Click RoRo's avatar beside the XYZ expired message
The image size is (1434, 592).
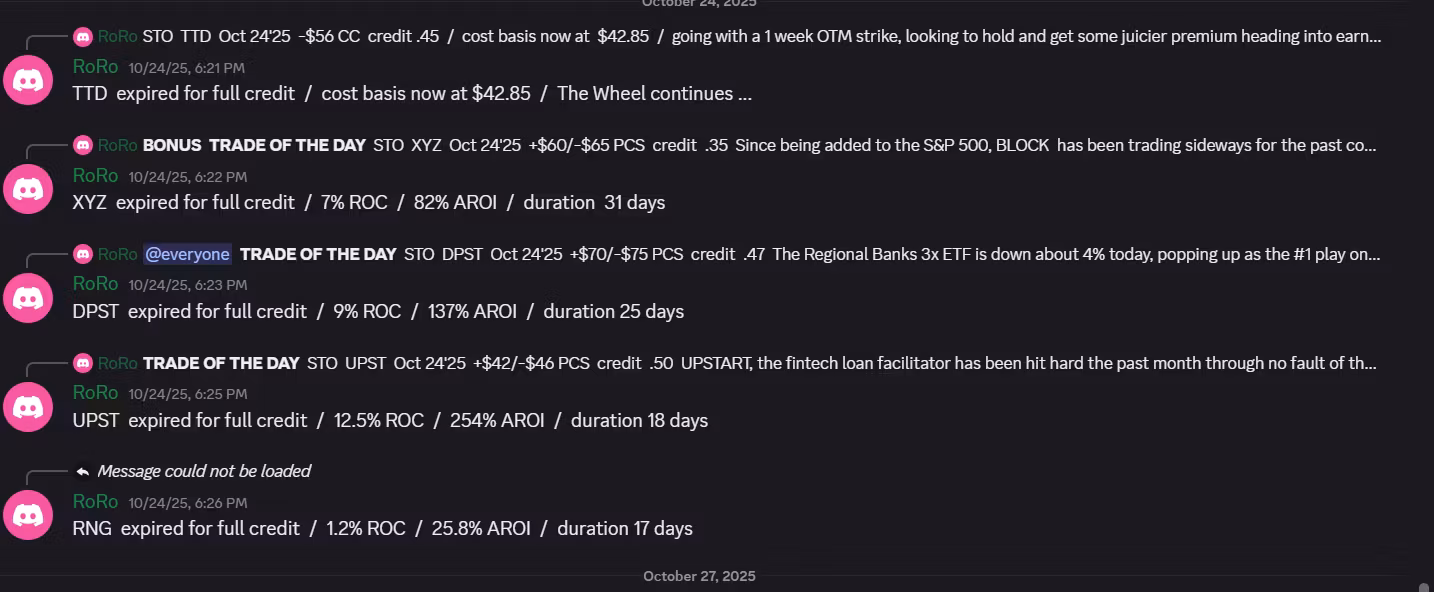[28, 189]
